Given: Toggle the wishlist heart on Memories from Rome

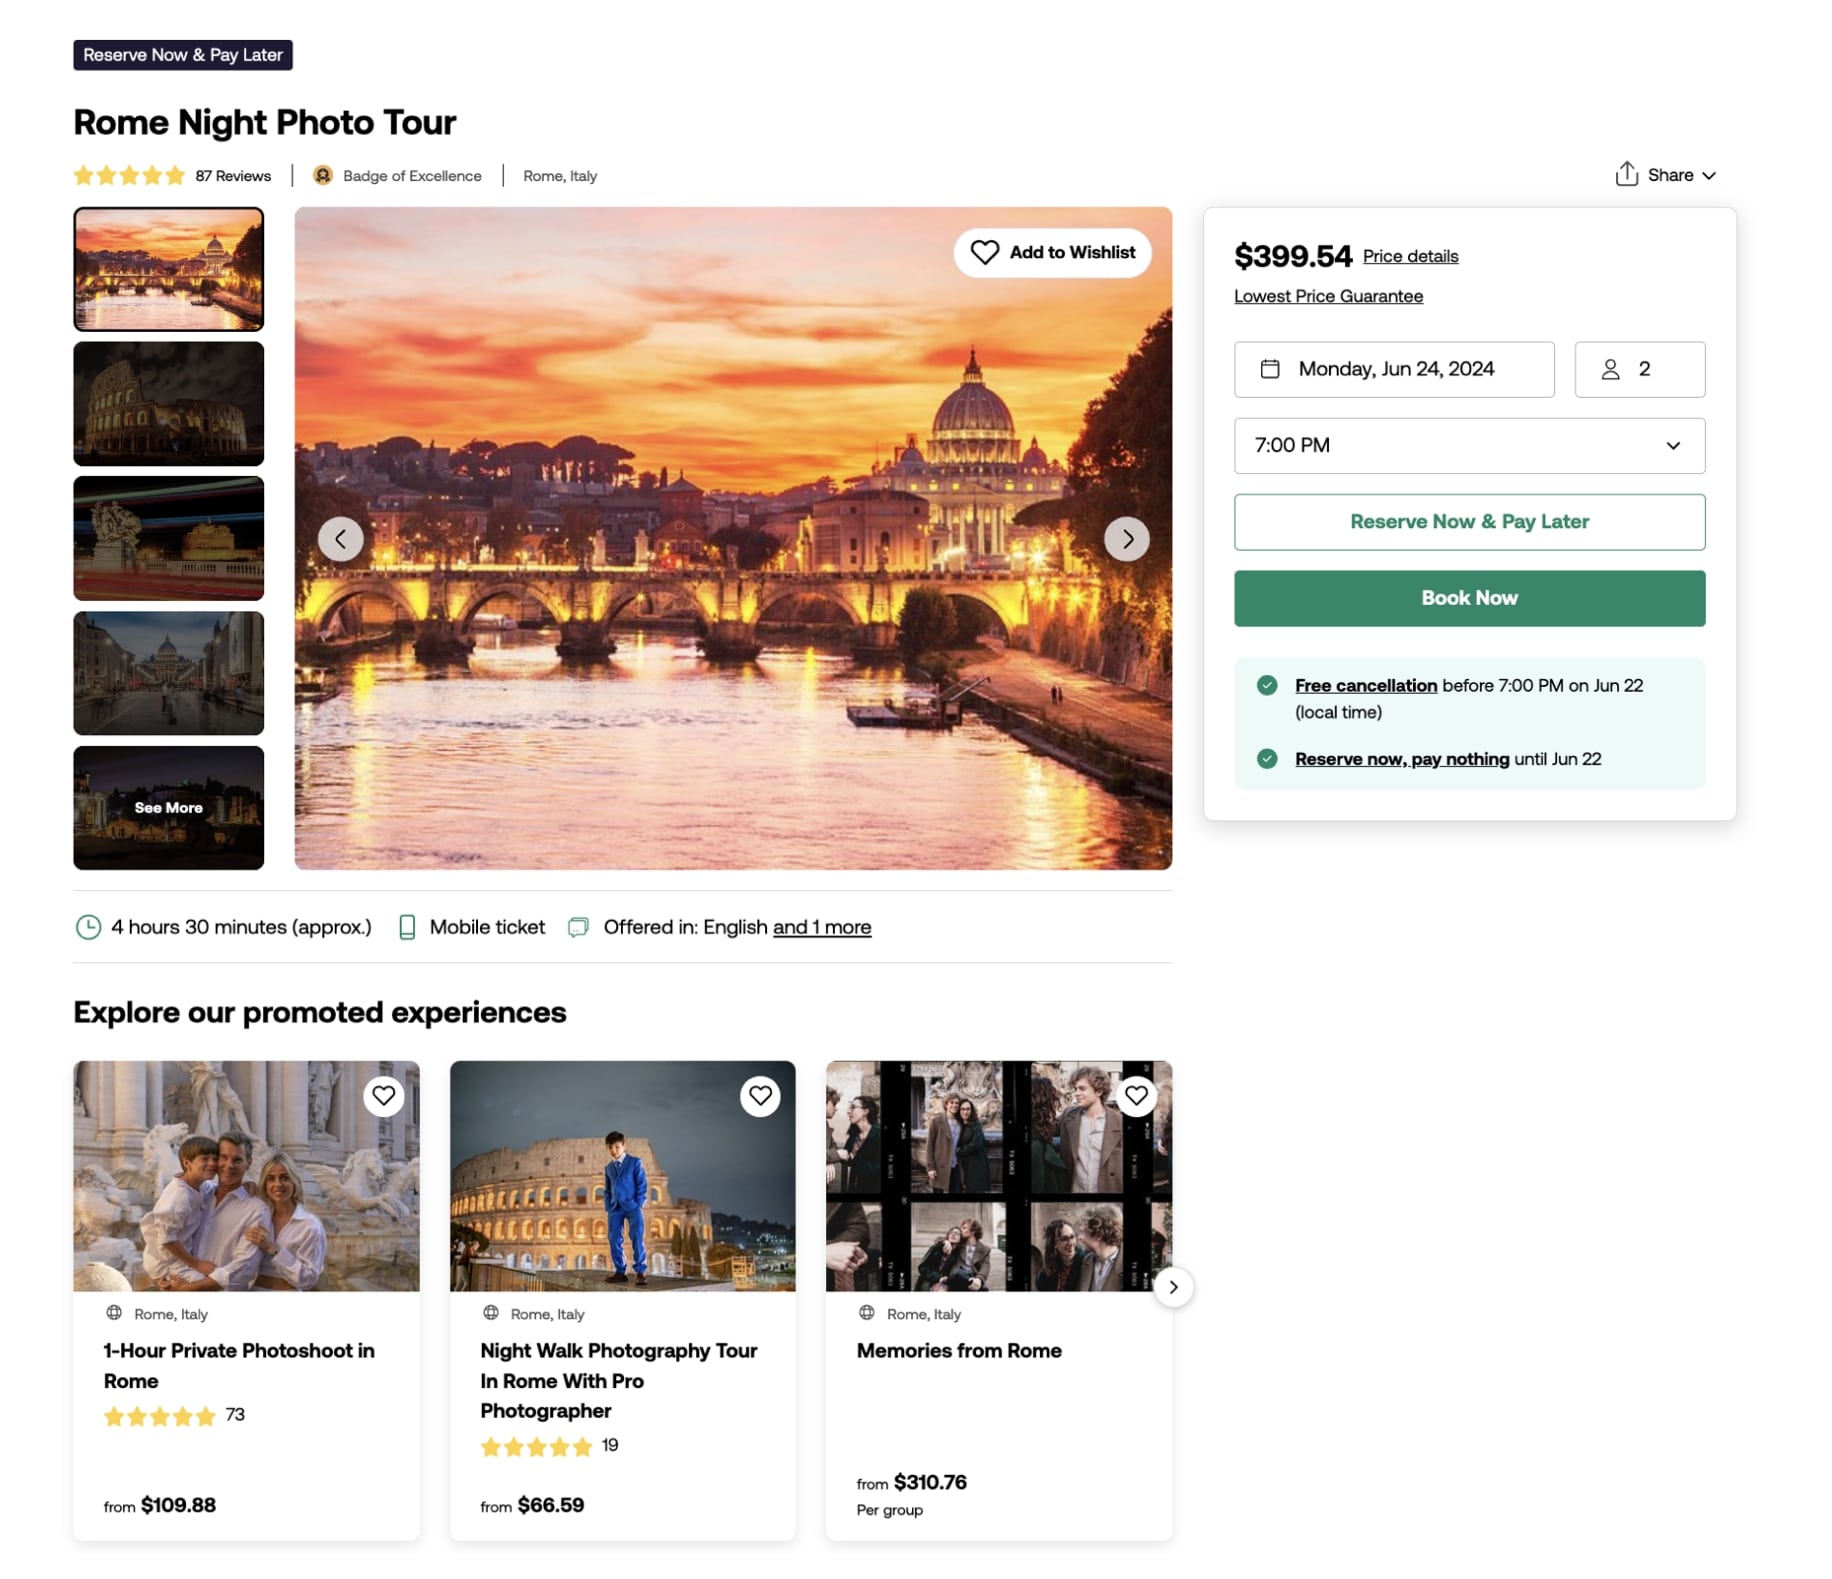Looking at the screenshot, I should coord(1136,1096).
